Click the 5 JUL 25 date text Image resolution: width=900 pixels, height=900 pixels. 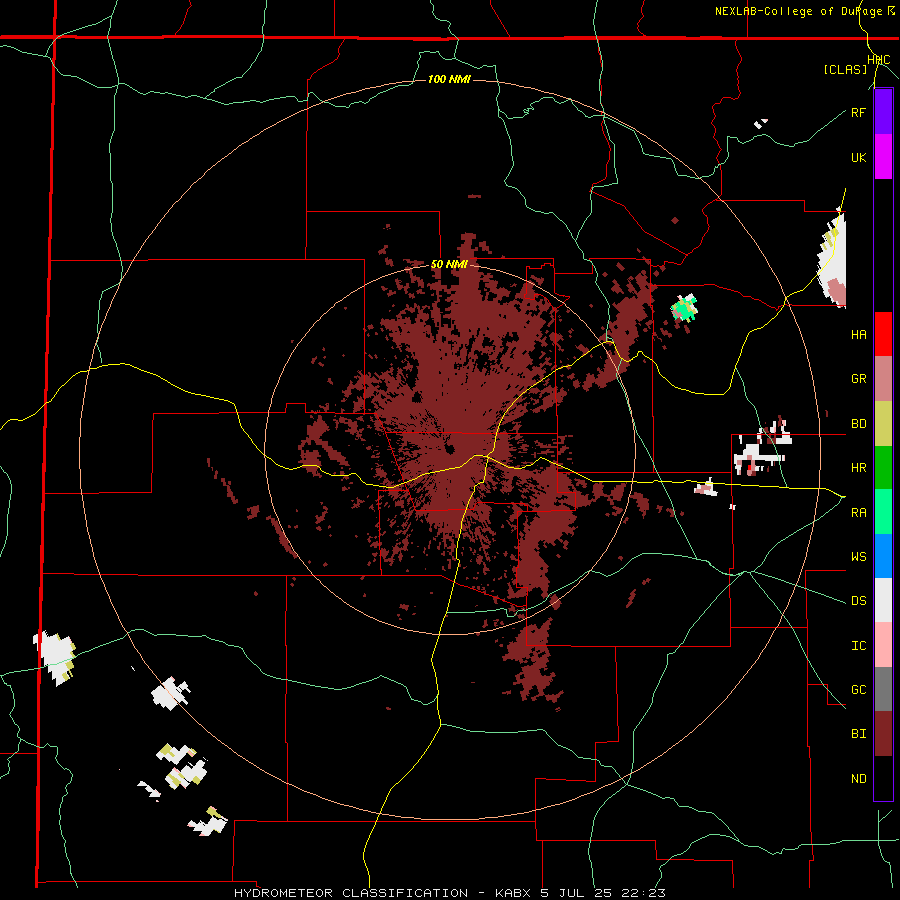coord(575,893)
